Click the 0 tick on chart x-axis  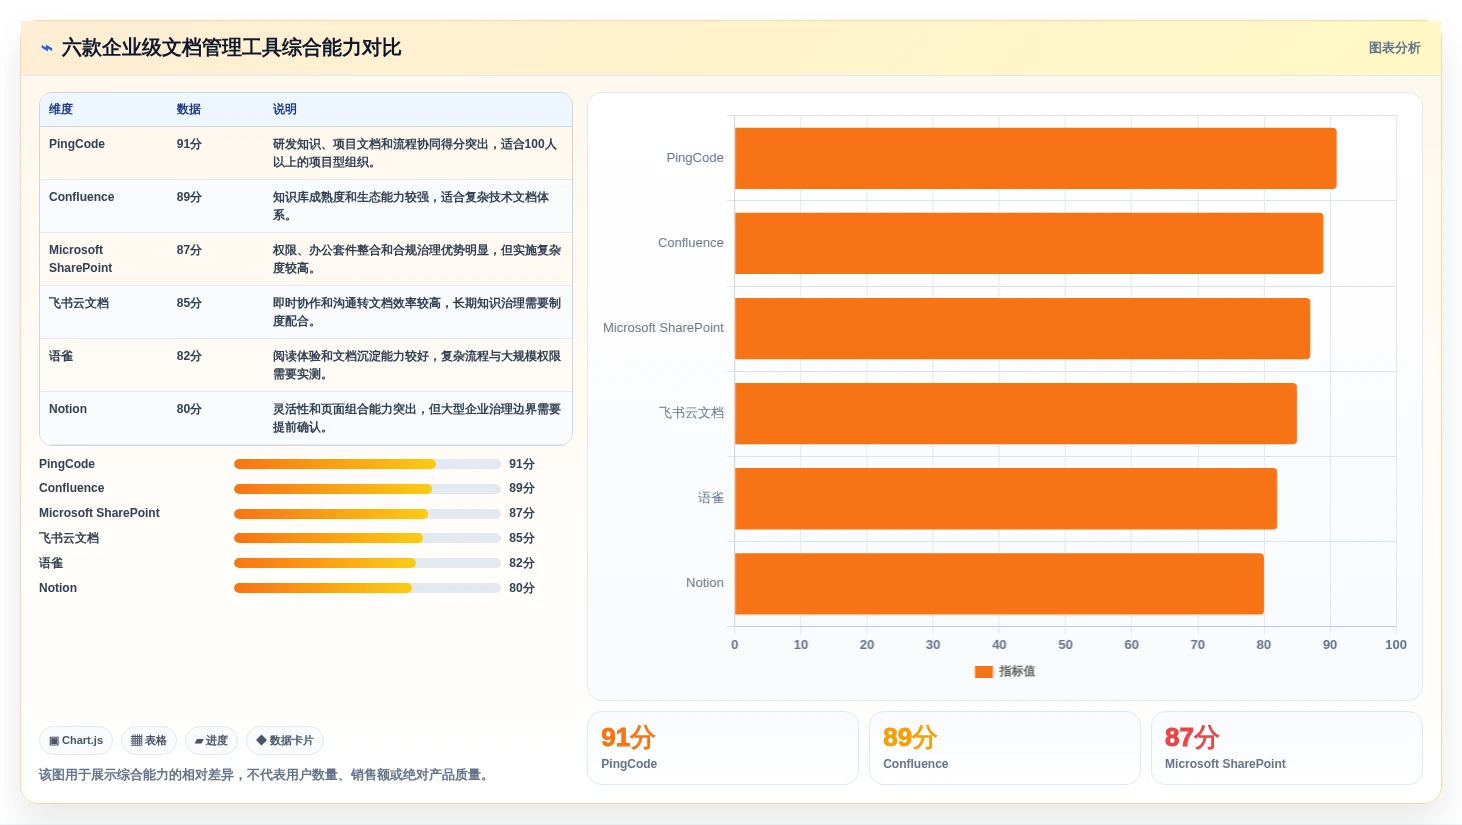(x=735, y=645)
